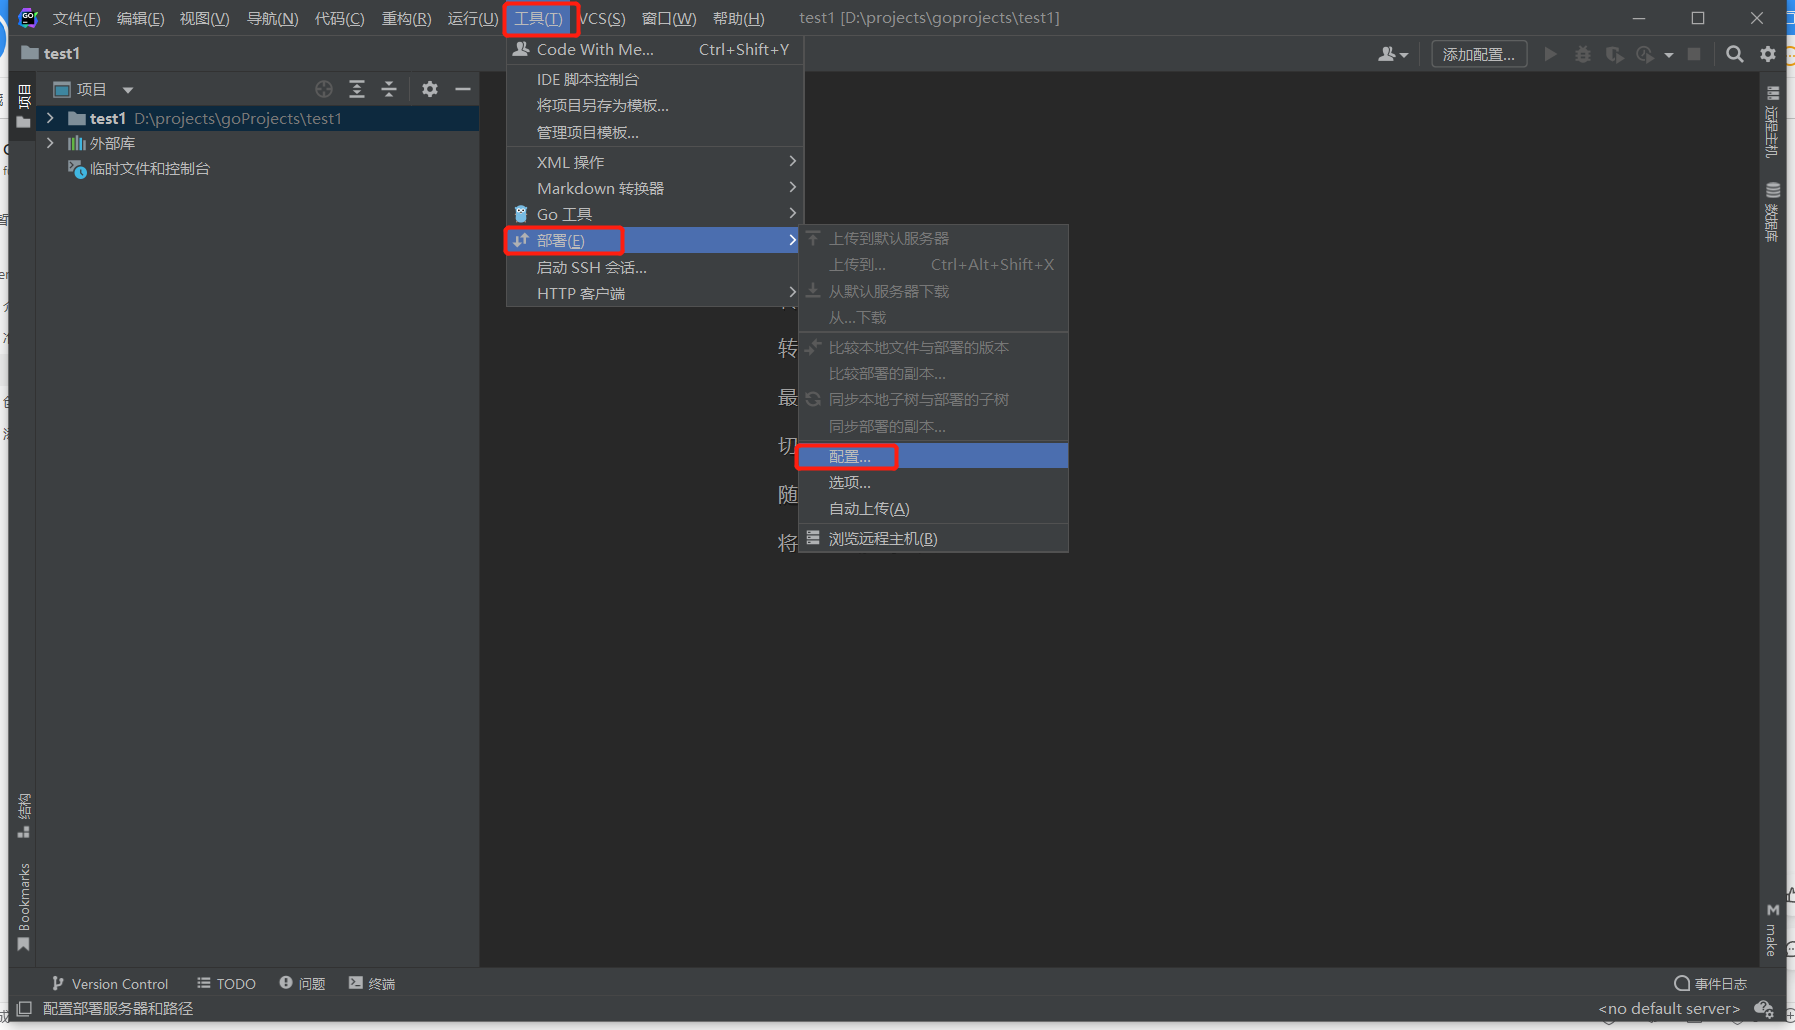Expand the 外部库 tree node
This screenshot has width=1795, height=1030.
click(x=50, y=143)
